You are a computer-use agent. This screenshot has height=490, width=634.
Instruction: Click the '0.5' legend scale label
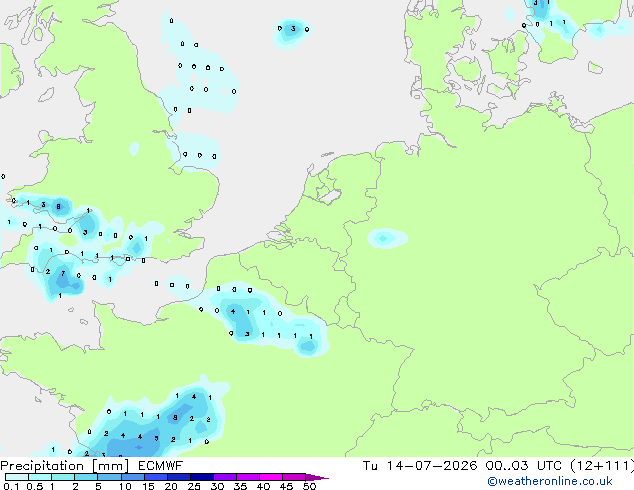click(35, 486)
